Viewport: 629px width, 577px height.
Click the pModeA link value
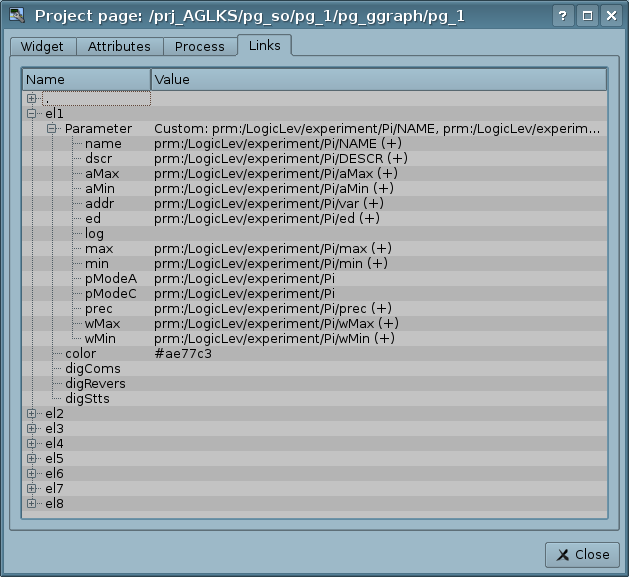pos(244,279)
